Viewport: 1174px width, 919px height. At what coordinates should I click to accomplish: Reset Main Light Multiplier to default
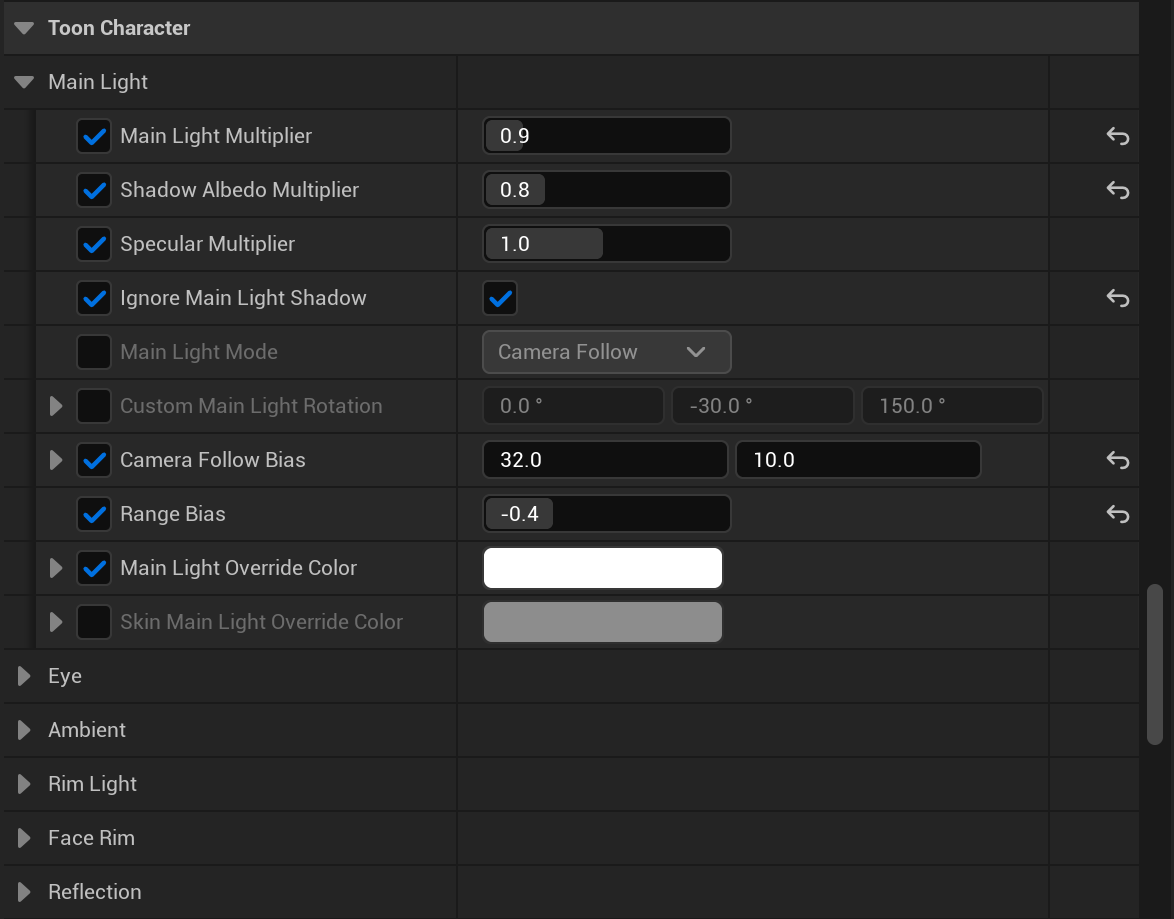(x=1117, y=136)
